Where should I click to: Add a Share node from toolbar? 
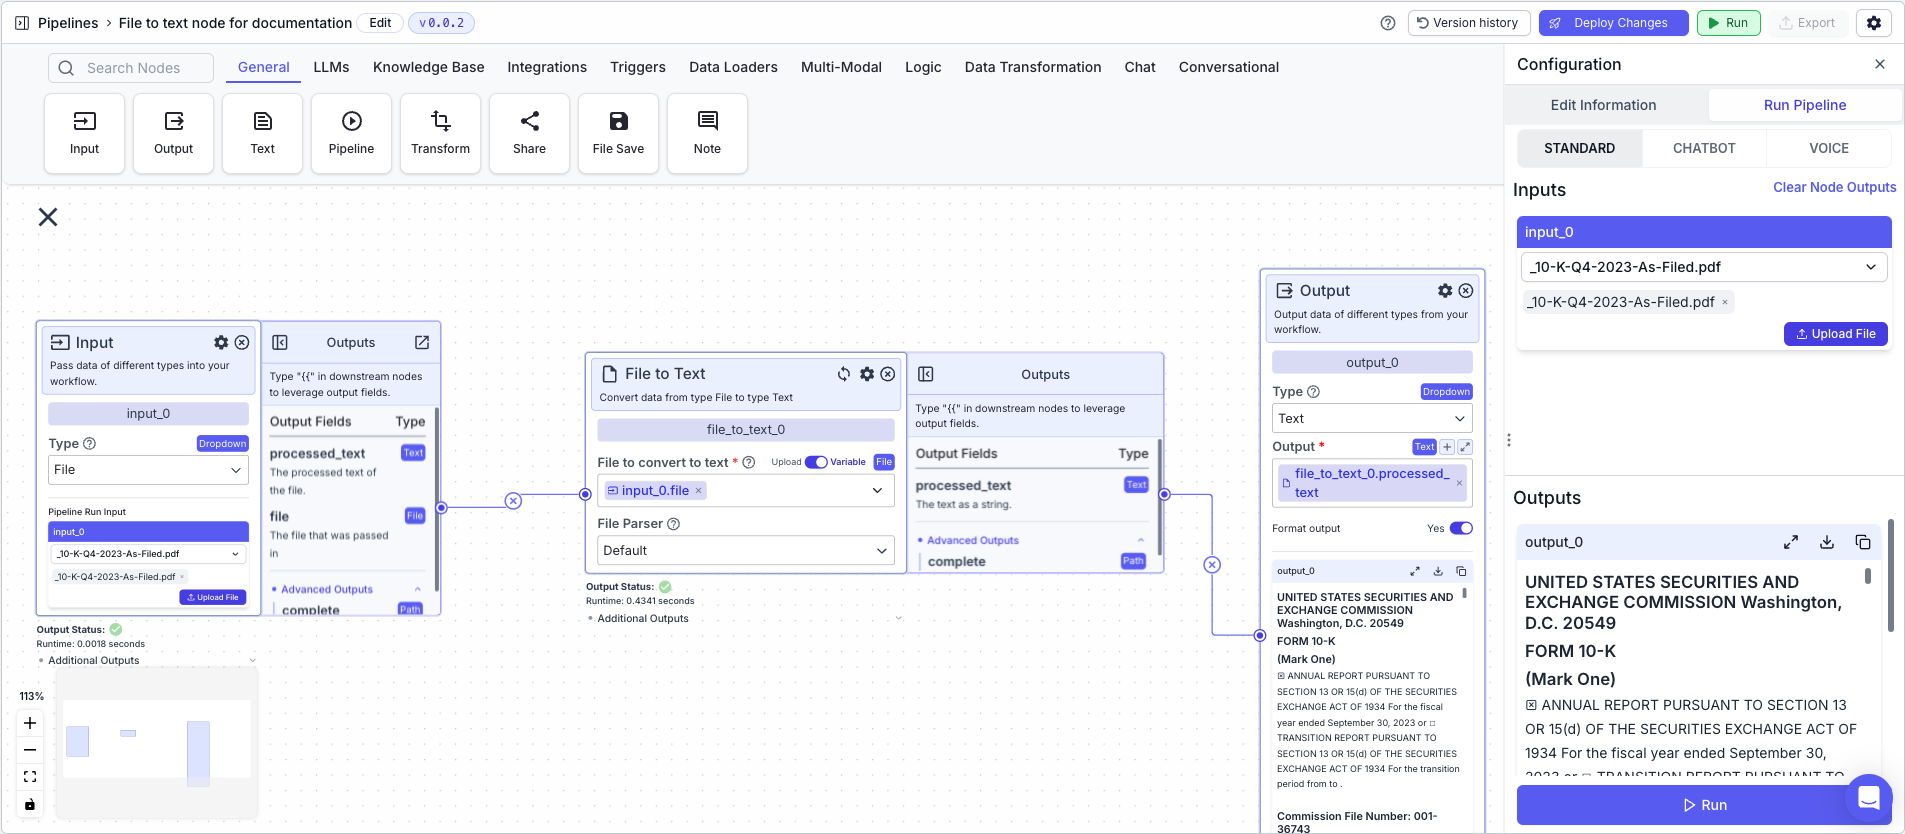[529, 133]
